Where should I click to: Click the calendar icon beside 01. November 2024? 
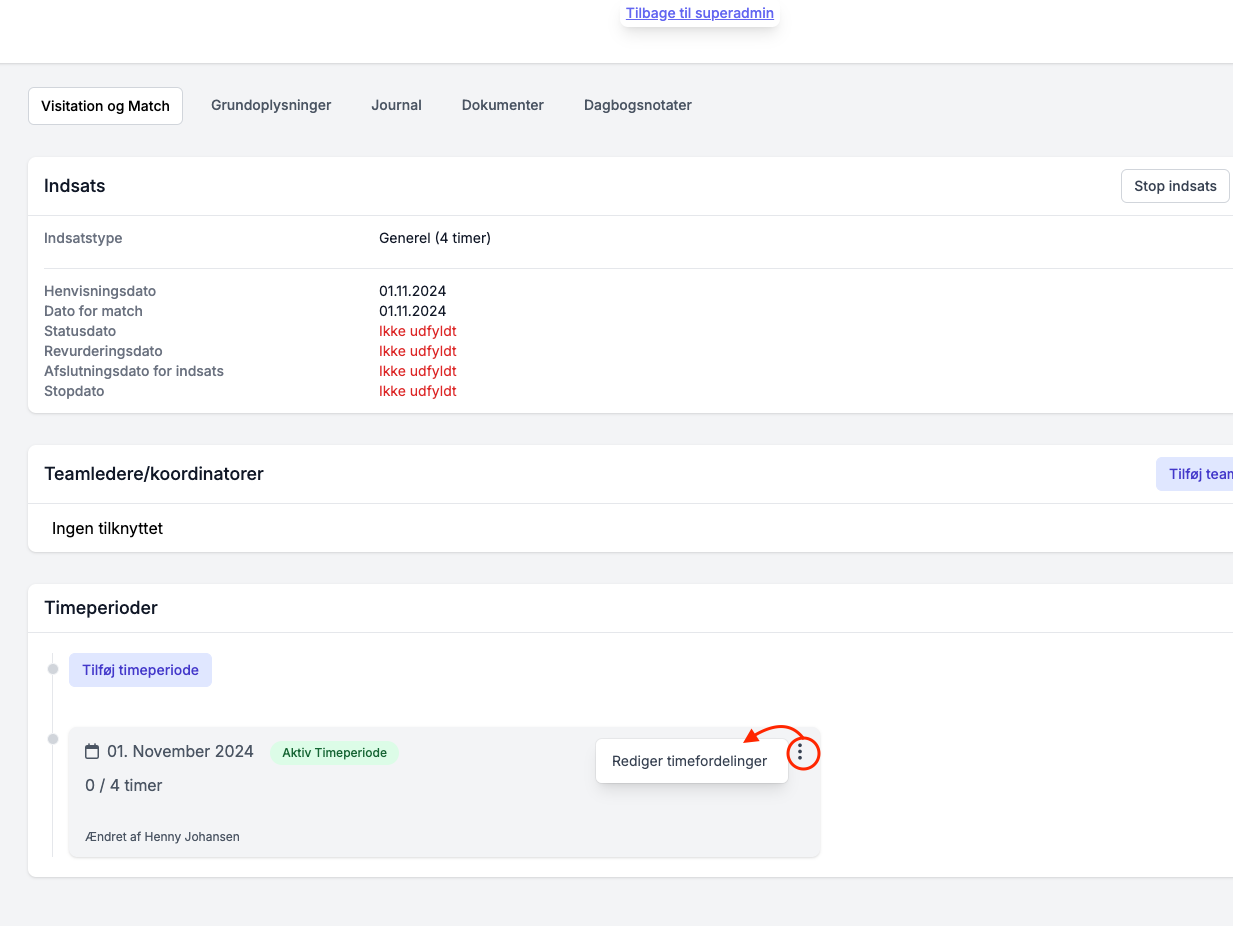click(x=92, y=751)
